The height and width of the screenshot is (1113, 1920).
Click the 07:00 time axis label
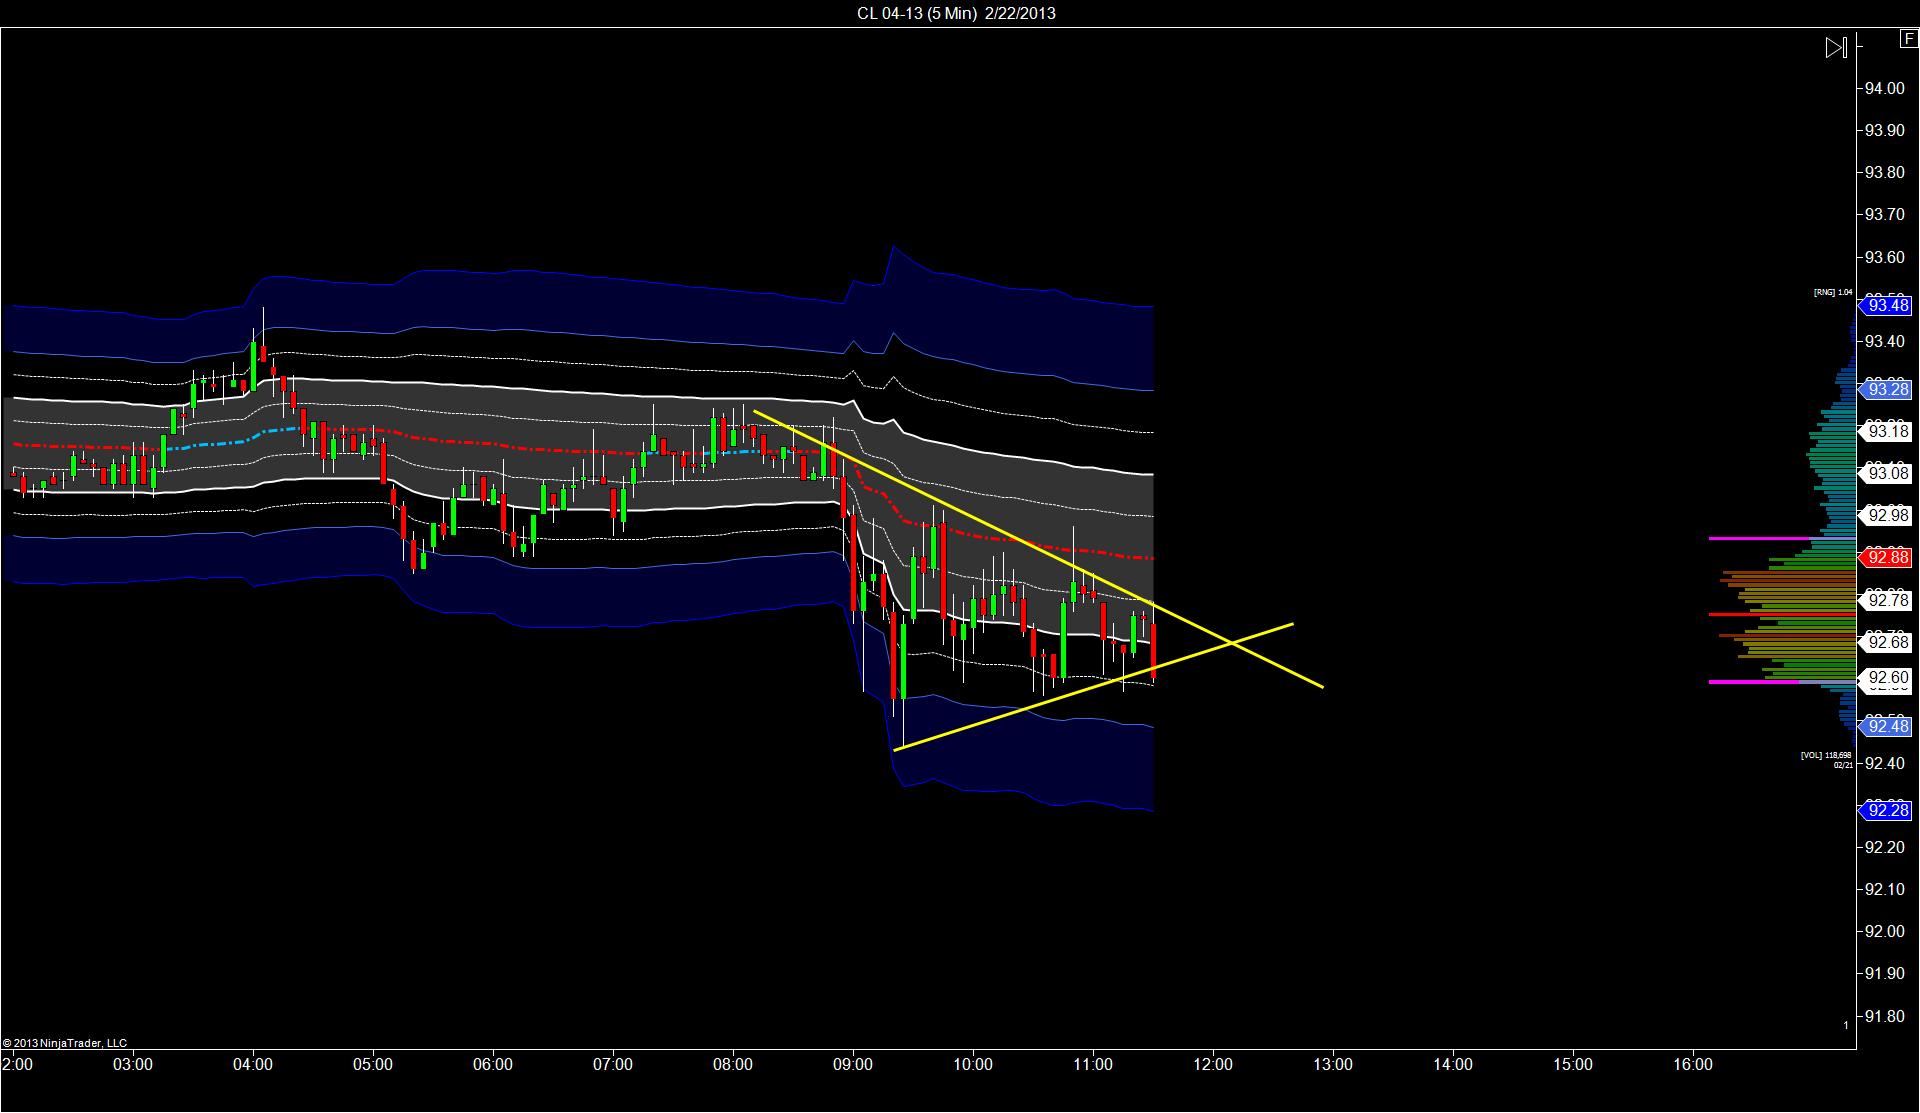[613, 1064]
